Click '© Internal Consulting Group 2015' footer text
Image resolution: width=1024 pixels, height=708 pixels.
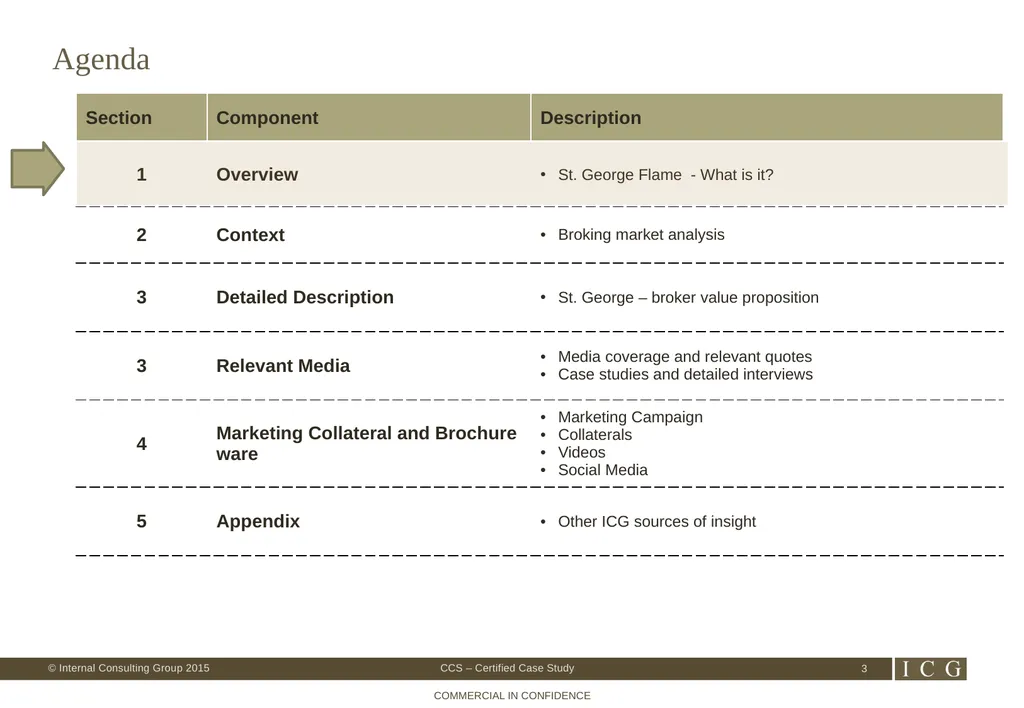[129, 668]
